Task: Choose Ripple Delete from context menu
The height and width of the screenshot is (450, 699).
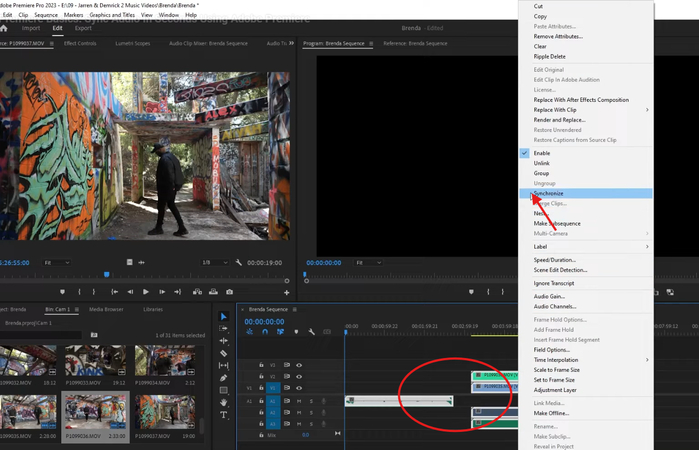Action: pos(586,57)
